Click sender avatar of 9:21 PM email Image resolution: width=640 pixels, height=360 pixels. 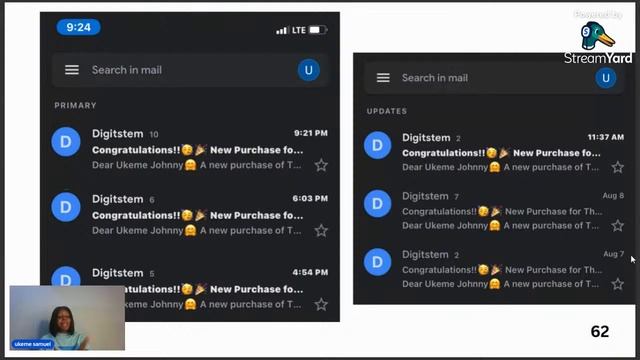[x=66, y=142]
